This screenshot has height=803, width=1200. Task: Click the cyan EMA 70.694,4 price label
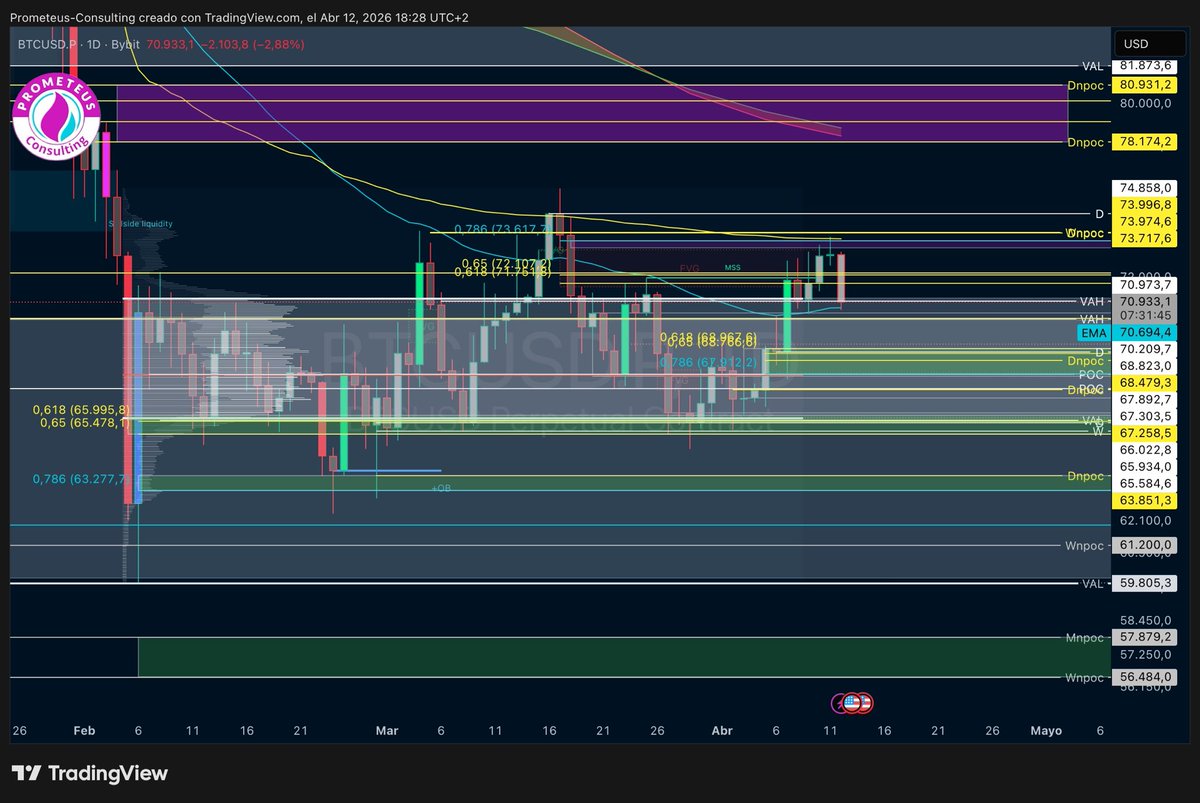(1145, 331)
